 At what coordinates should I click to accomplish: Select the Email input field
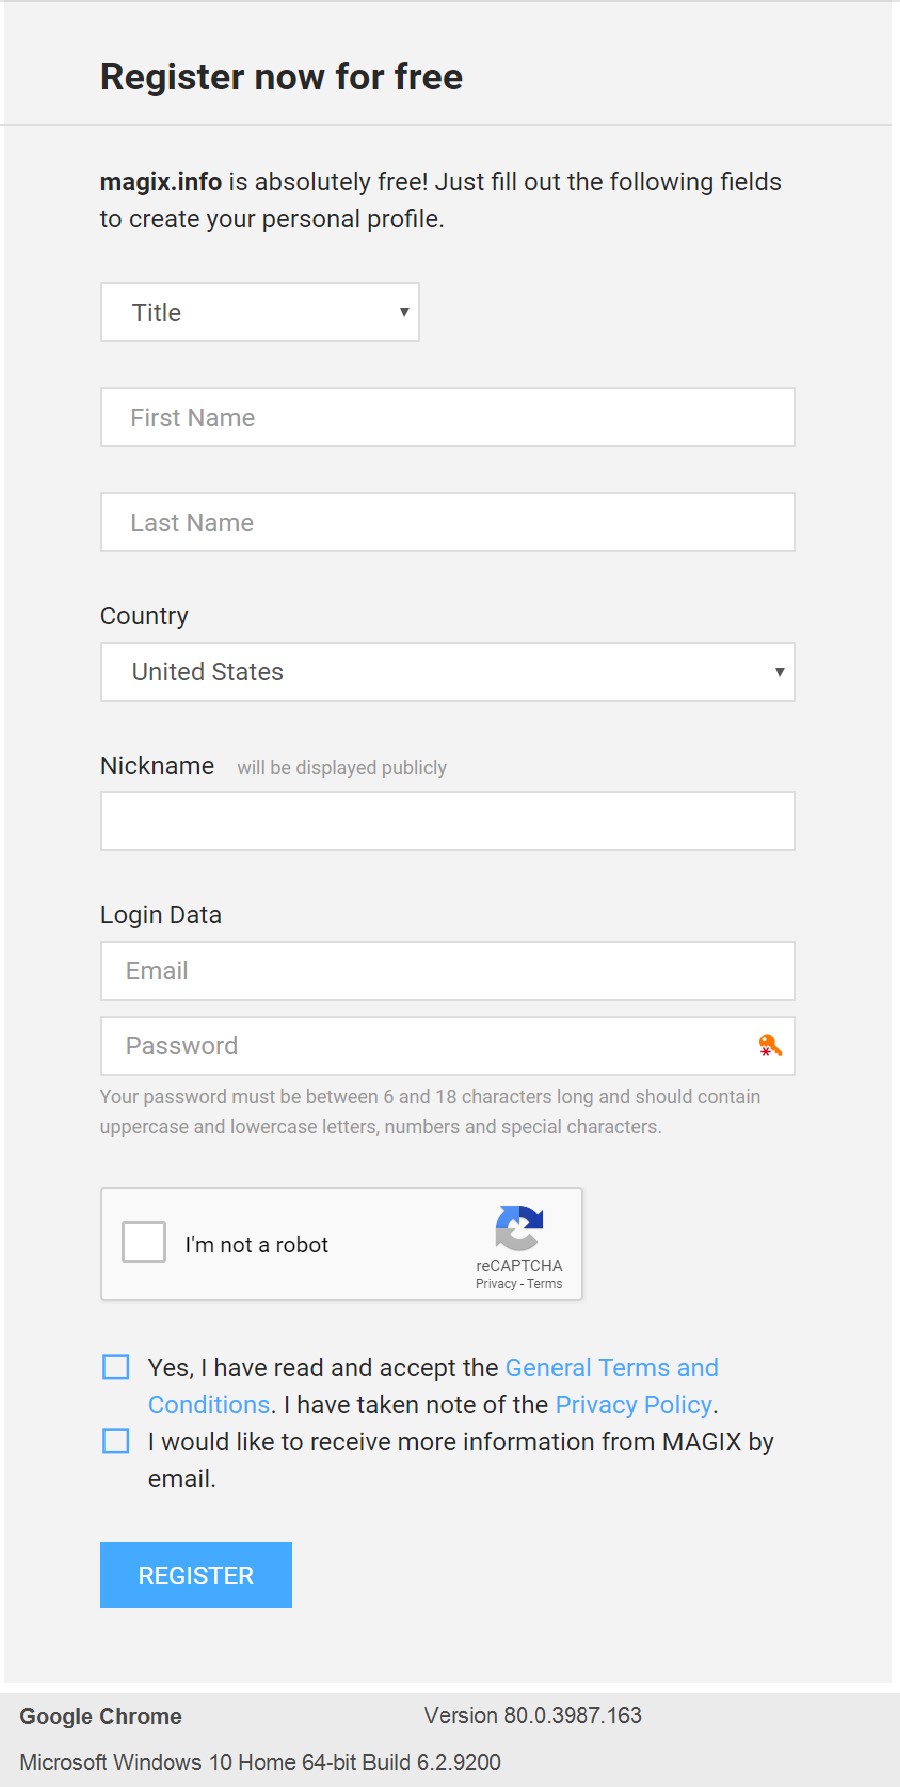click(x=448, y=971)
